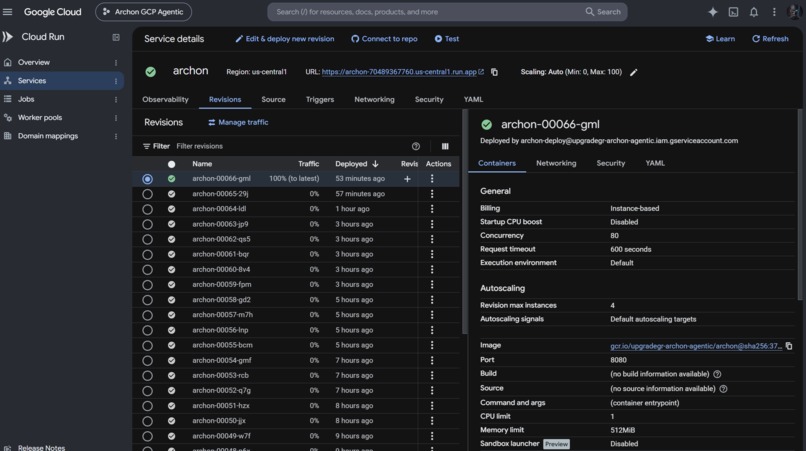Switch to Observability tab

(x=166, y=100)
